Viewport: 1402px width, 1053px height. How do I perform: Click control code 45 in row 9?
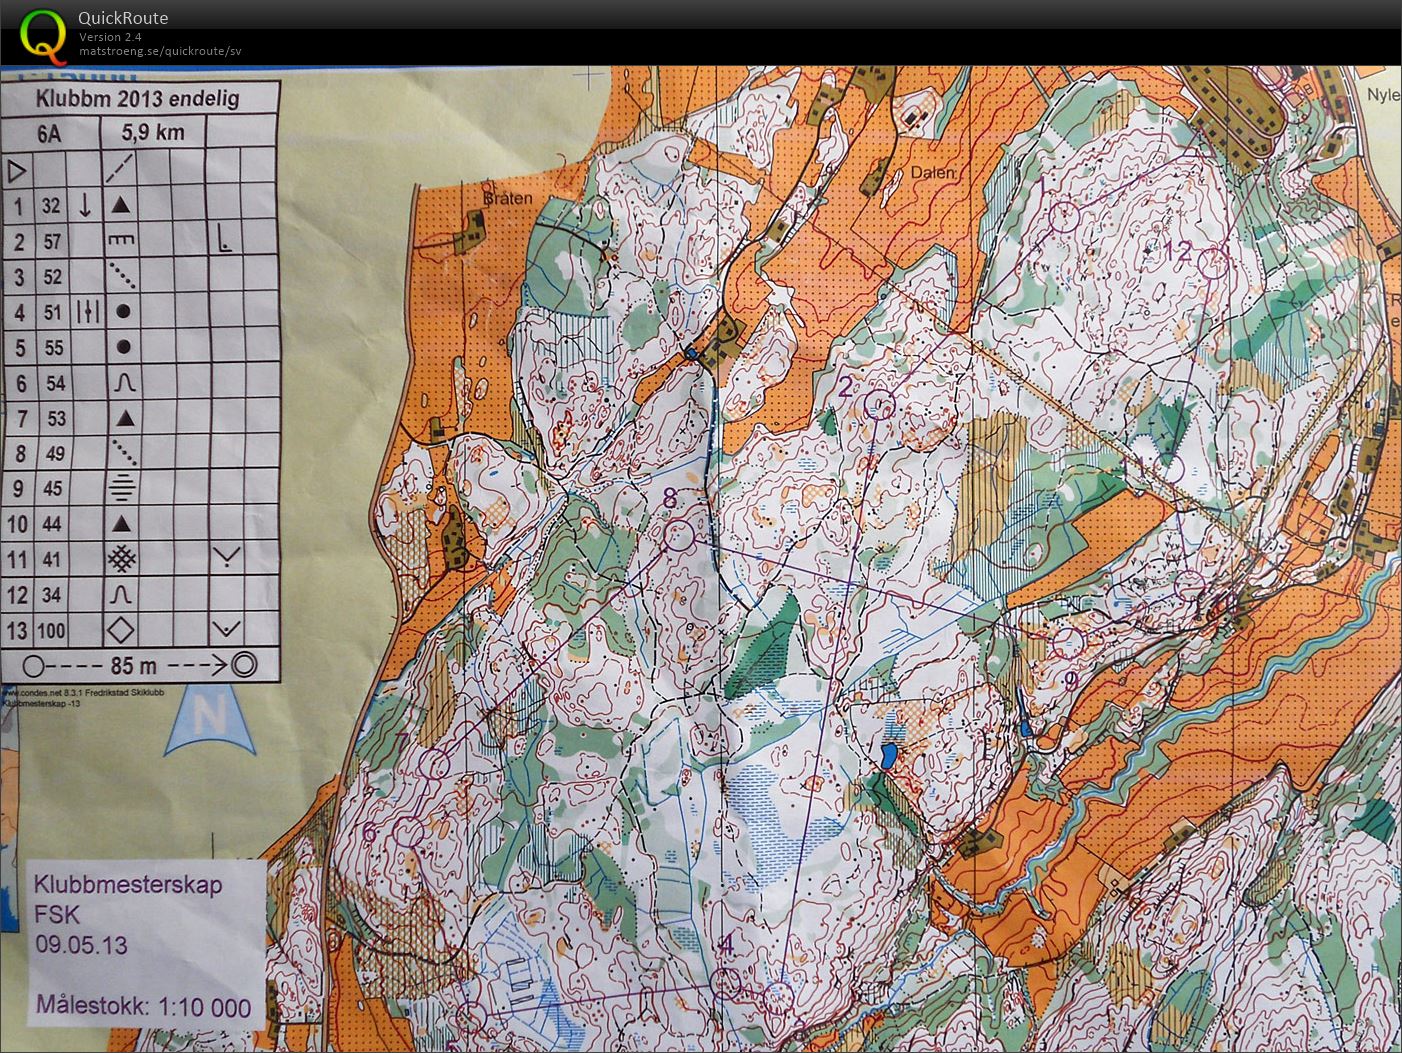tap(52, 489)
